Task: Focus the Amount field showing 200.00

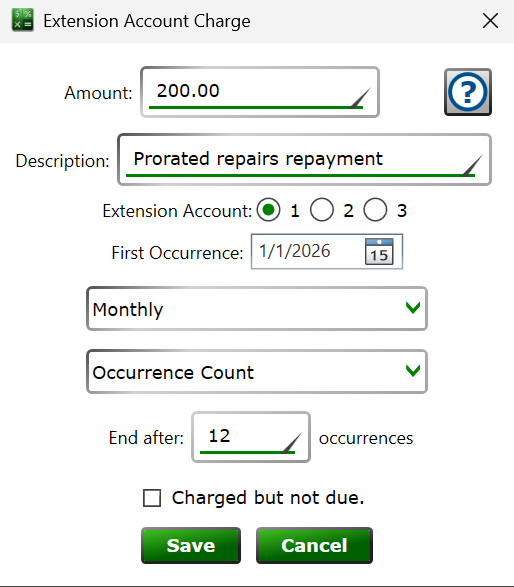Action: [260, 92]
